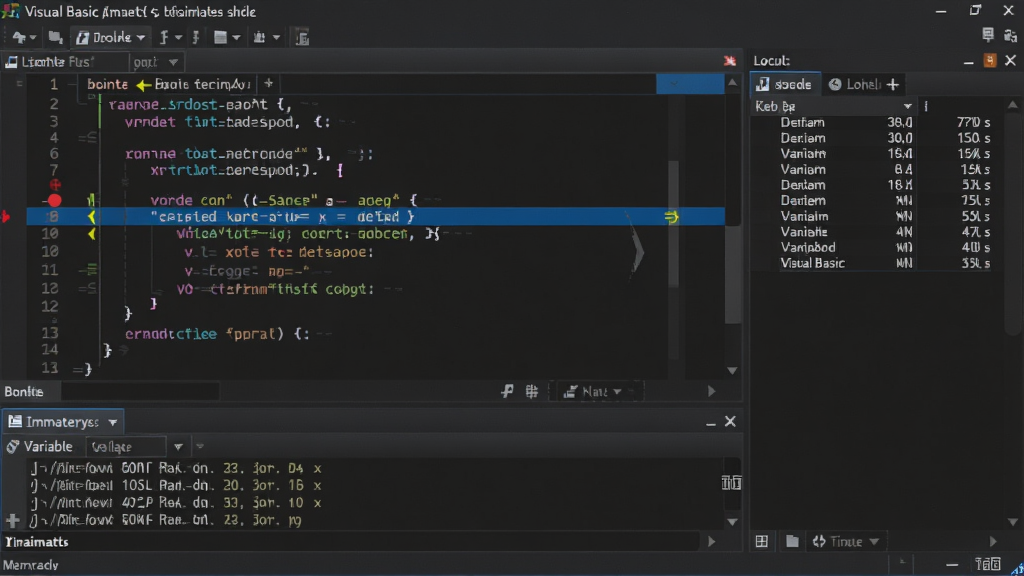Collapse the code block at line 4
Screen dimensions: 1024x576
tap(88, 138)
